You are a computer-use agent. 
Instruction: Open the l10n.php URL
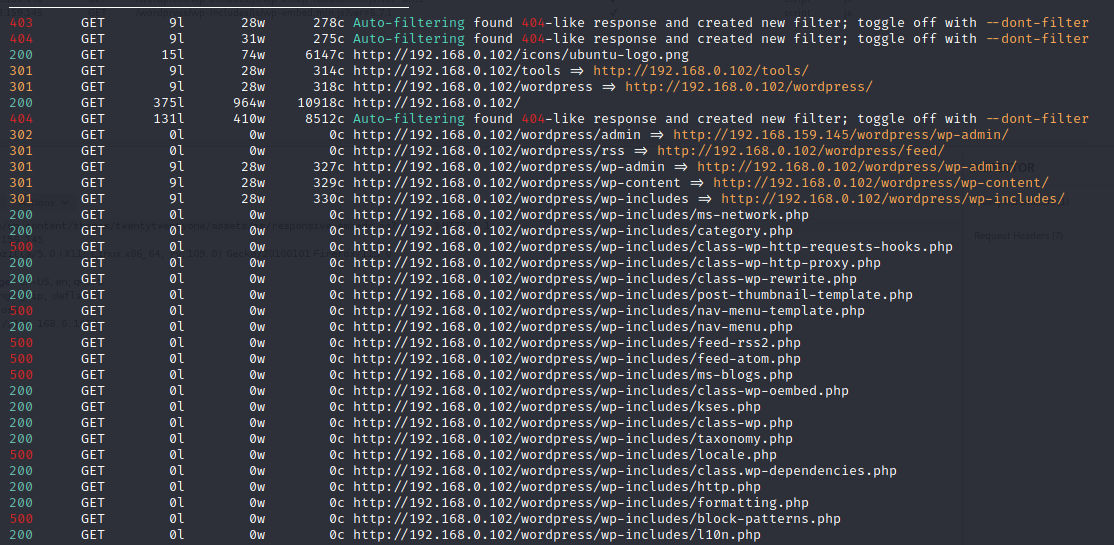click(x=556, y=534)
